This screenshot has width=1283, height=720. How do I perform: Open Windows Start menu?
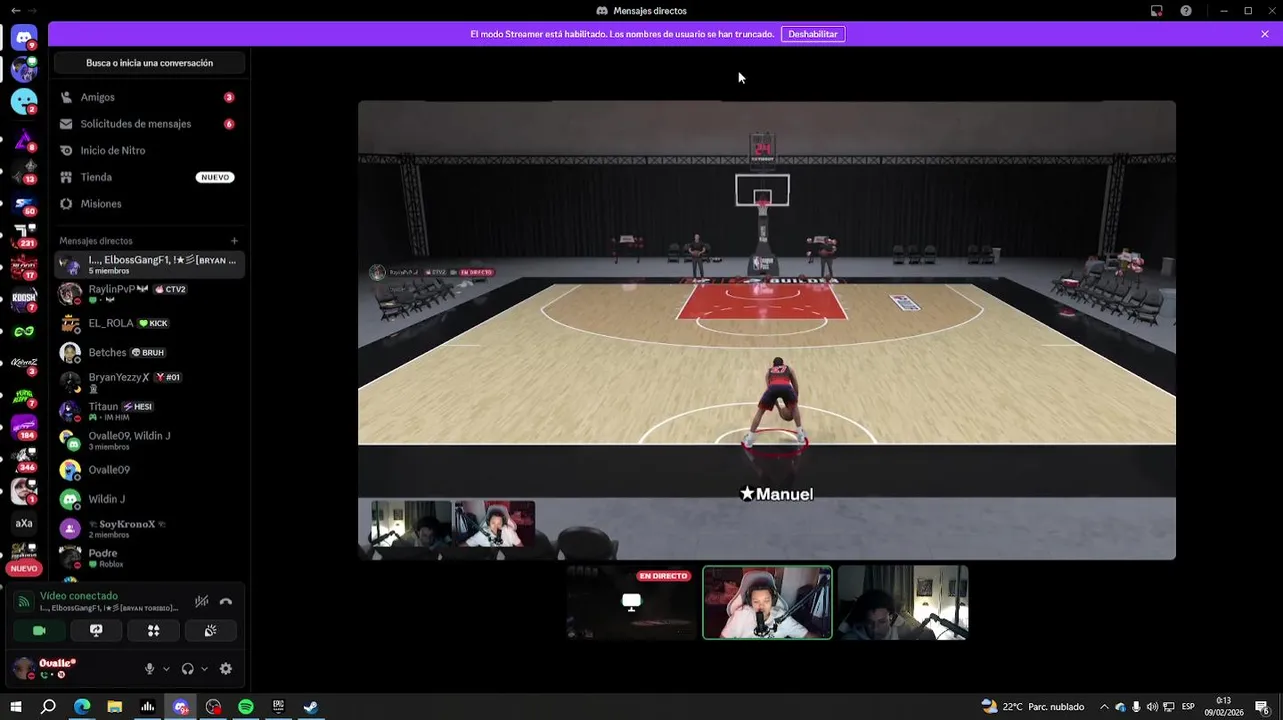tap(16, 707)
